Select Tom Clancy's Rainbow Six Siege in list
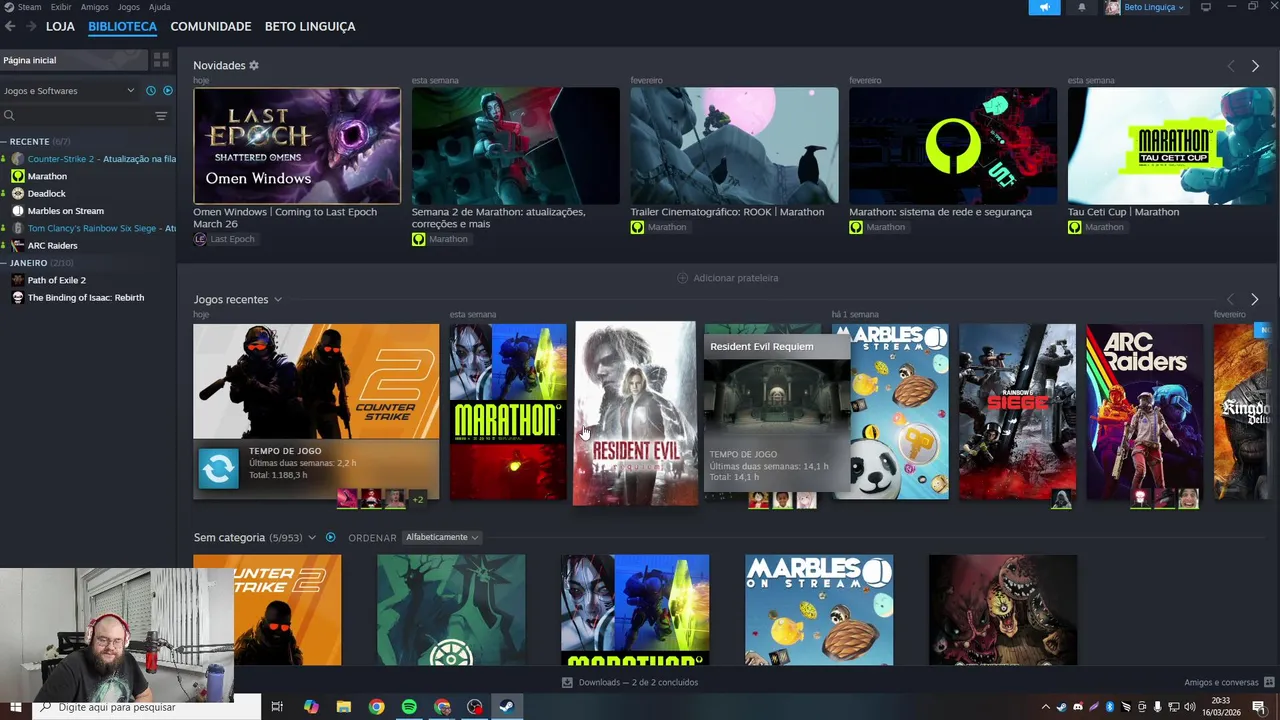 coord(91,228)
